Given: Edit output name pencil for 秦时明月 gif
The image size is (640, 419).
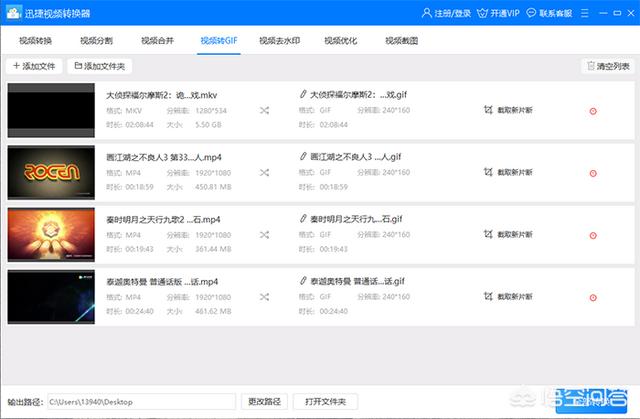Looking at the screenshot, I should point(303,219).
